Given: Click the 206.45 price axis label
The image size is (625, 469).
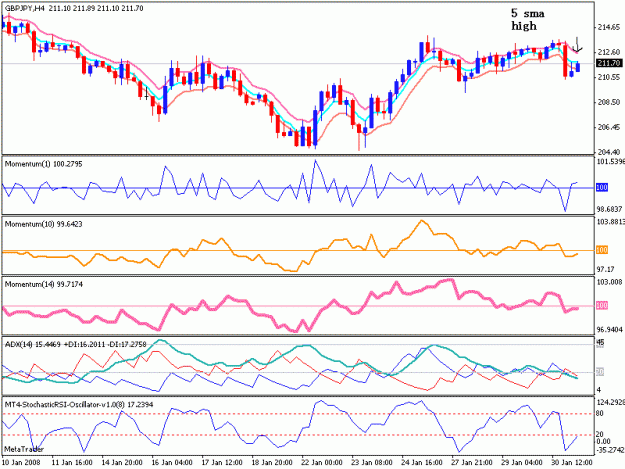Looking at the screenshot, I should pos(609,128).
